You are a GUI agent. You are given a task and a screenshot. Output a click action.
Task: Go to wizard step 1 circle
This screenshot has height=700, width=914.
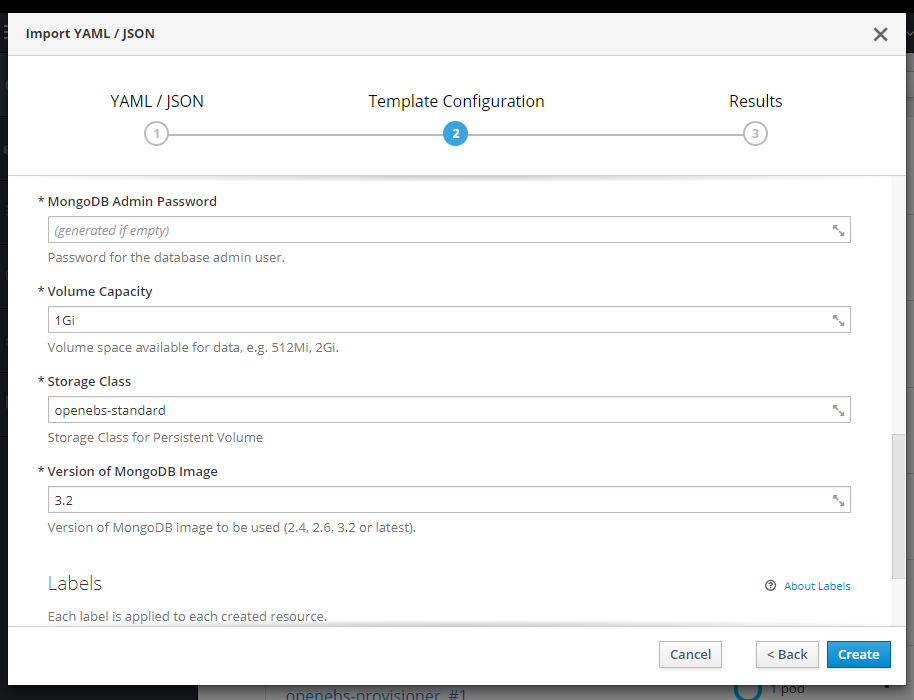pos(156,134)
